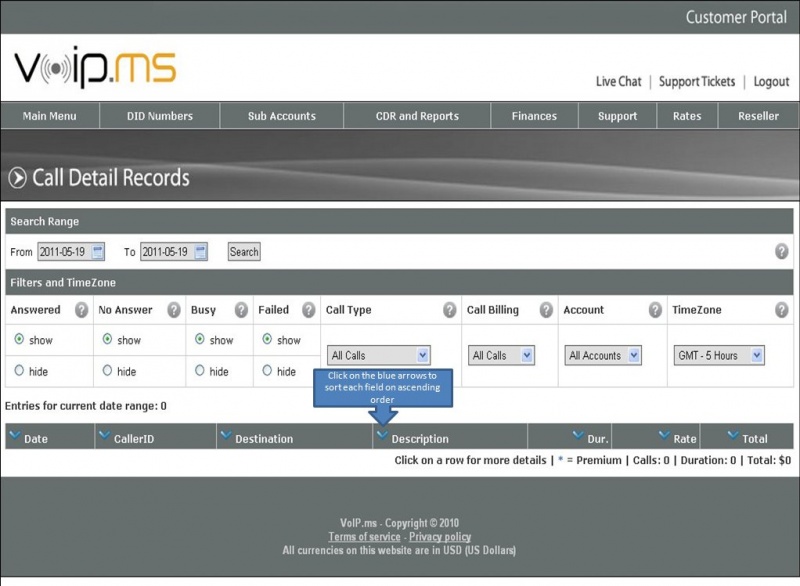Image resolution: width=800 pixels, height=586 pixels.
Task: Open the Privacy policy link
Action: [440, 537]
